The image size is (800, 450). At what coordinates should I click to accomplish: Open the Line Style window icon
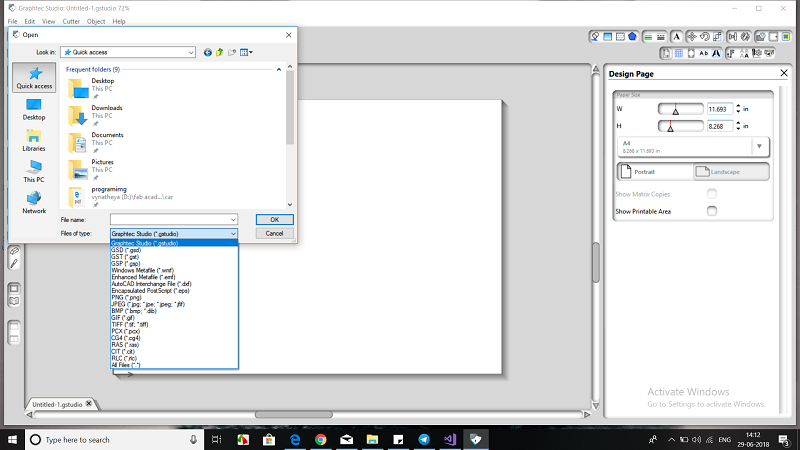tap(661, 37)
